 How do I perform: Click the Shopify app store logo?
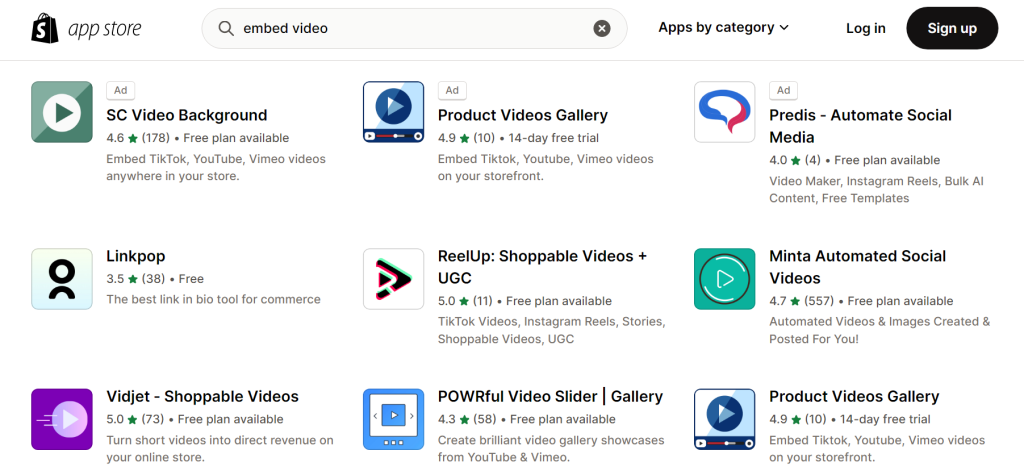86,28
